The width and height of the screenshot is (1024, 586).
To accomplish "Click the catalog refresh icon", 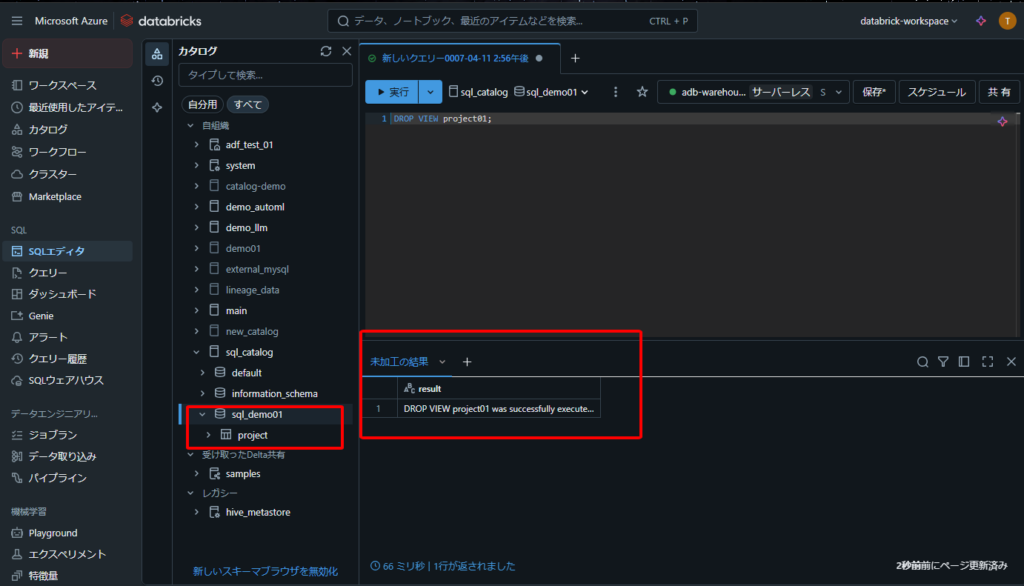I will click(x=325, y=51).
